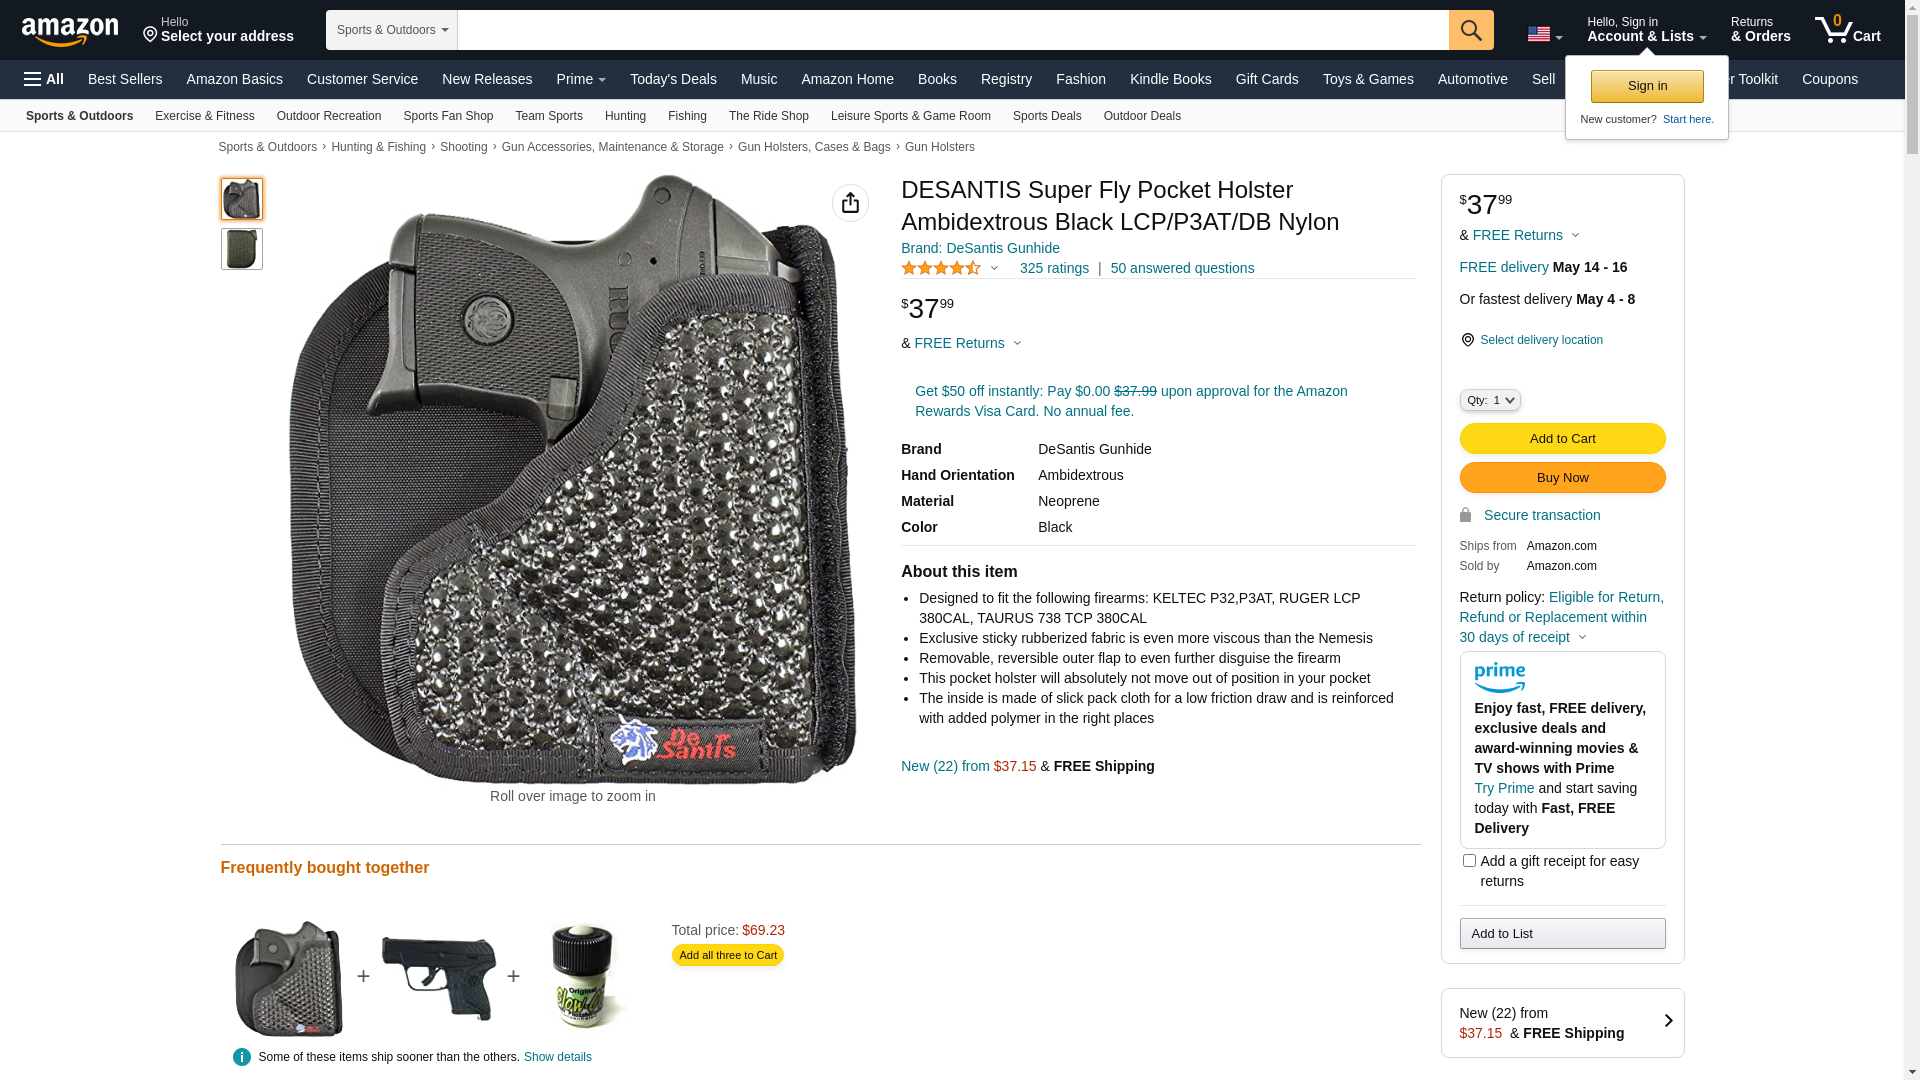The image size is (1920, 1080).
Task: Expand the Sports & Outdoors search category dropdown
Action: click(392, 30)
